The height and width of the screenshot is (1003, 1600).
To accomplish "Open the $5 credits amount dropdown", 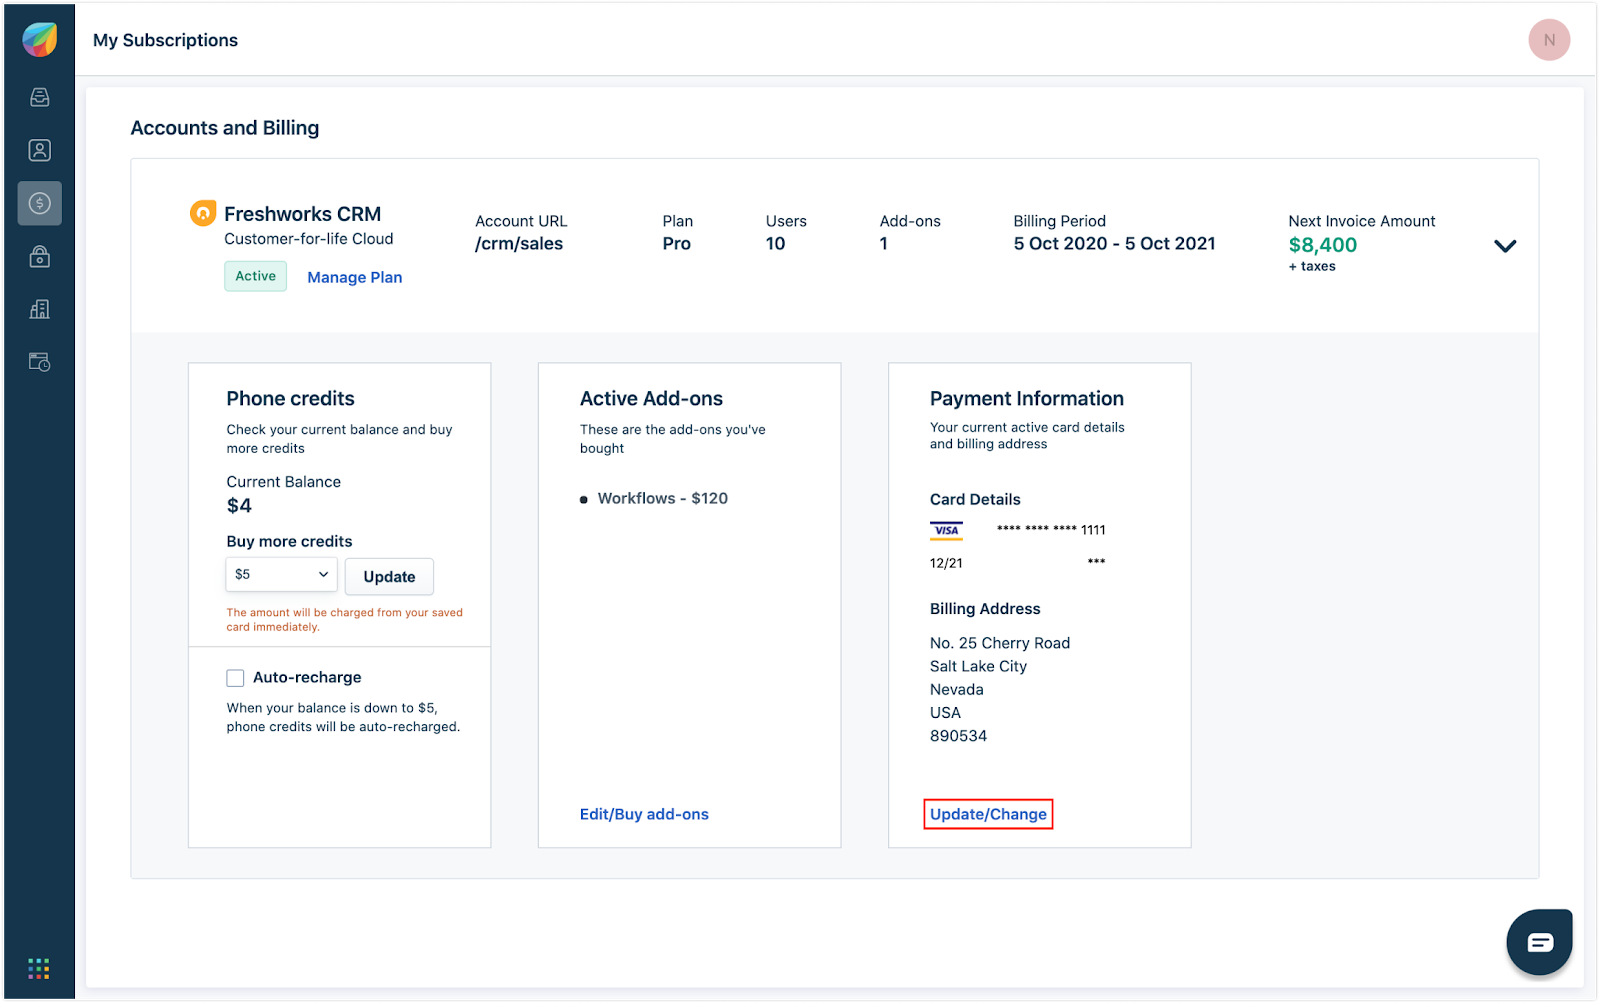I will click(x=282, y=574).
